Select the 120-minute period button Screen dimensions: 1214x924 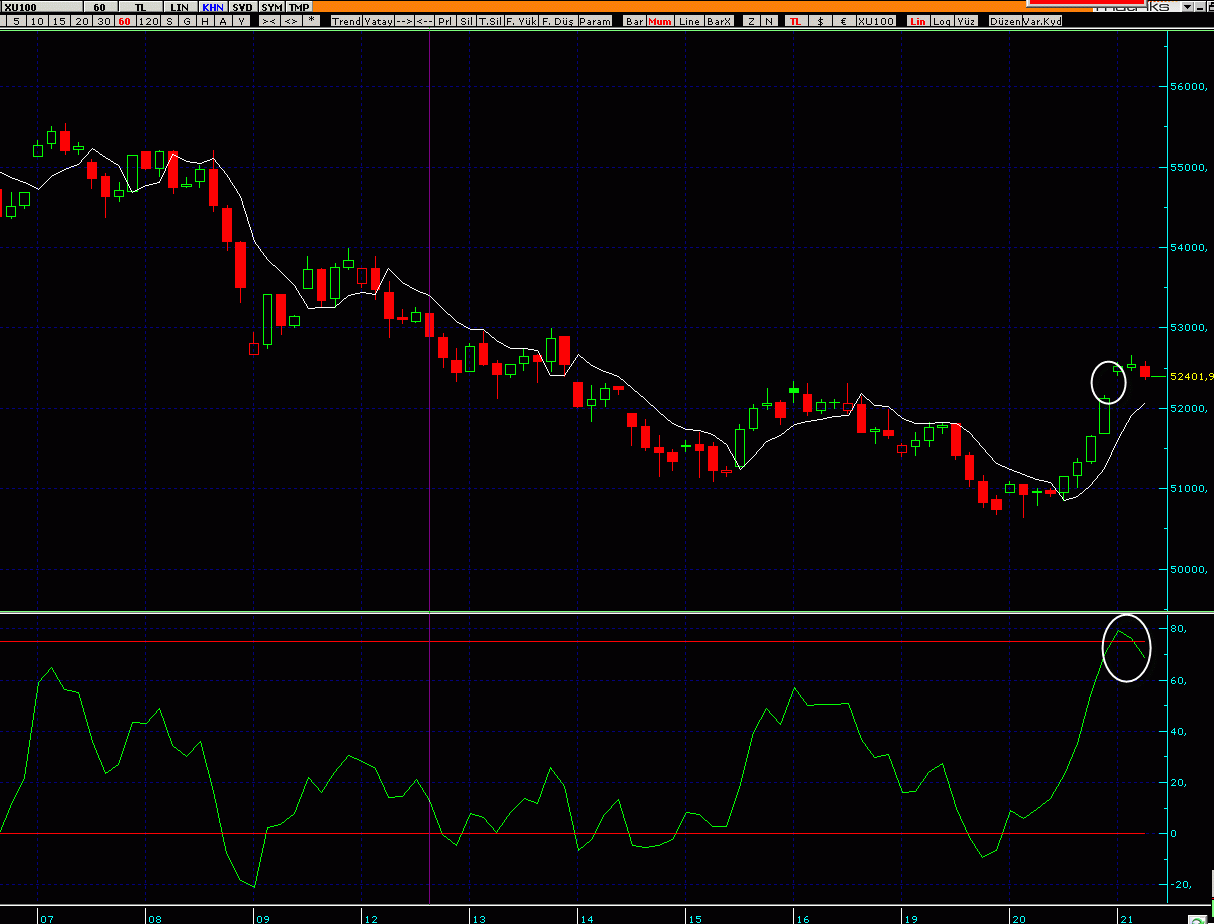coord(148,21)
